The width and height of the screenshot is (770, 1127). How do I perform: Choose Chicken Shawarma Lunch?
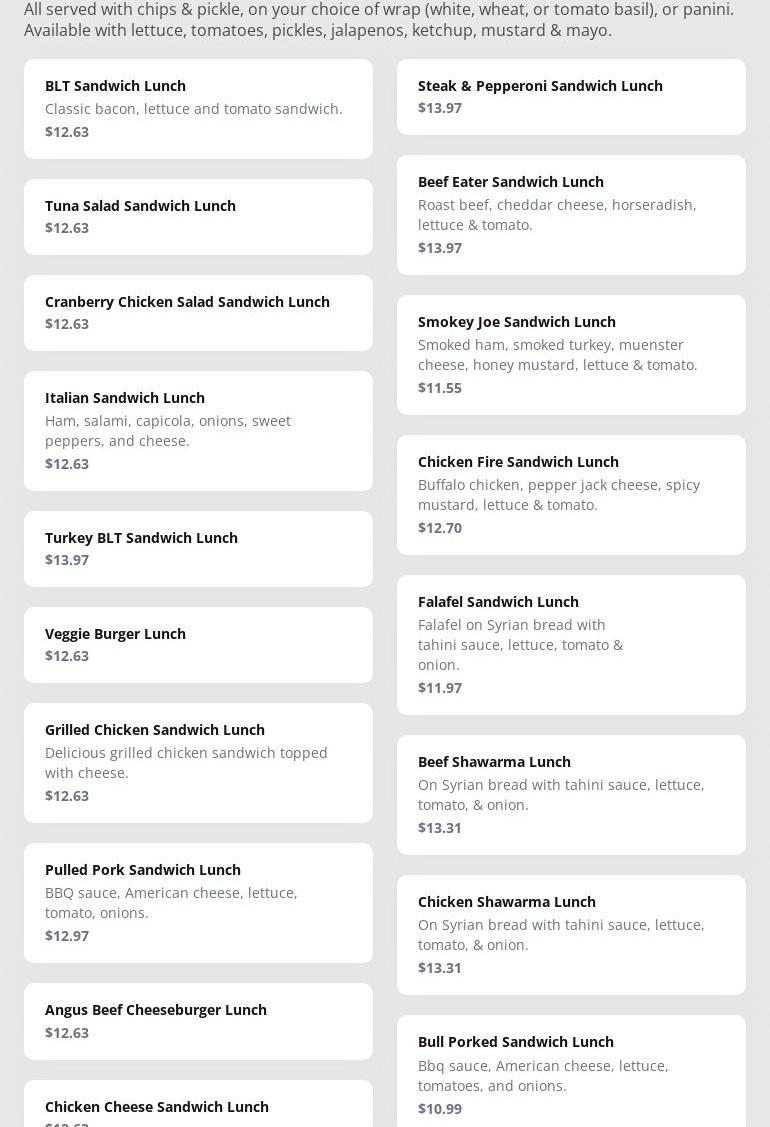(x=571, y=934)
